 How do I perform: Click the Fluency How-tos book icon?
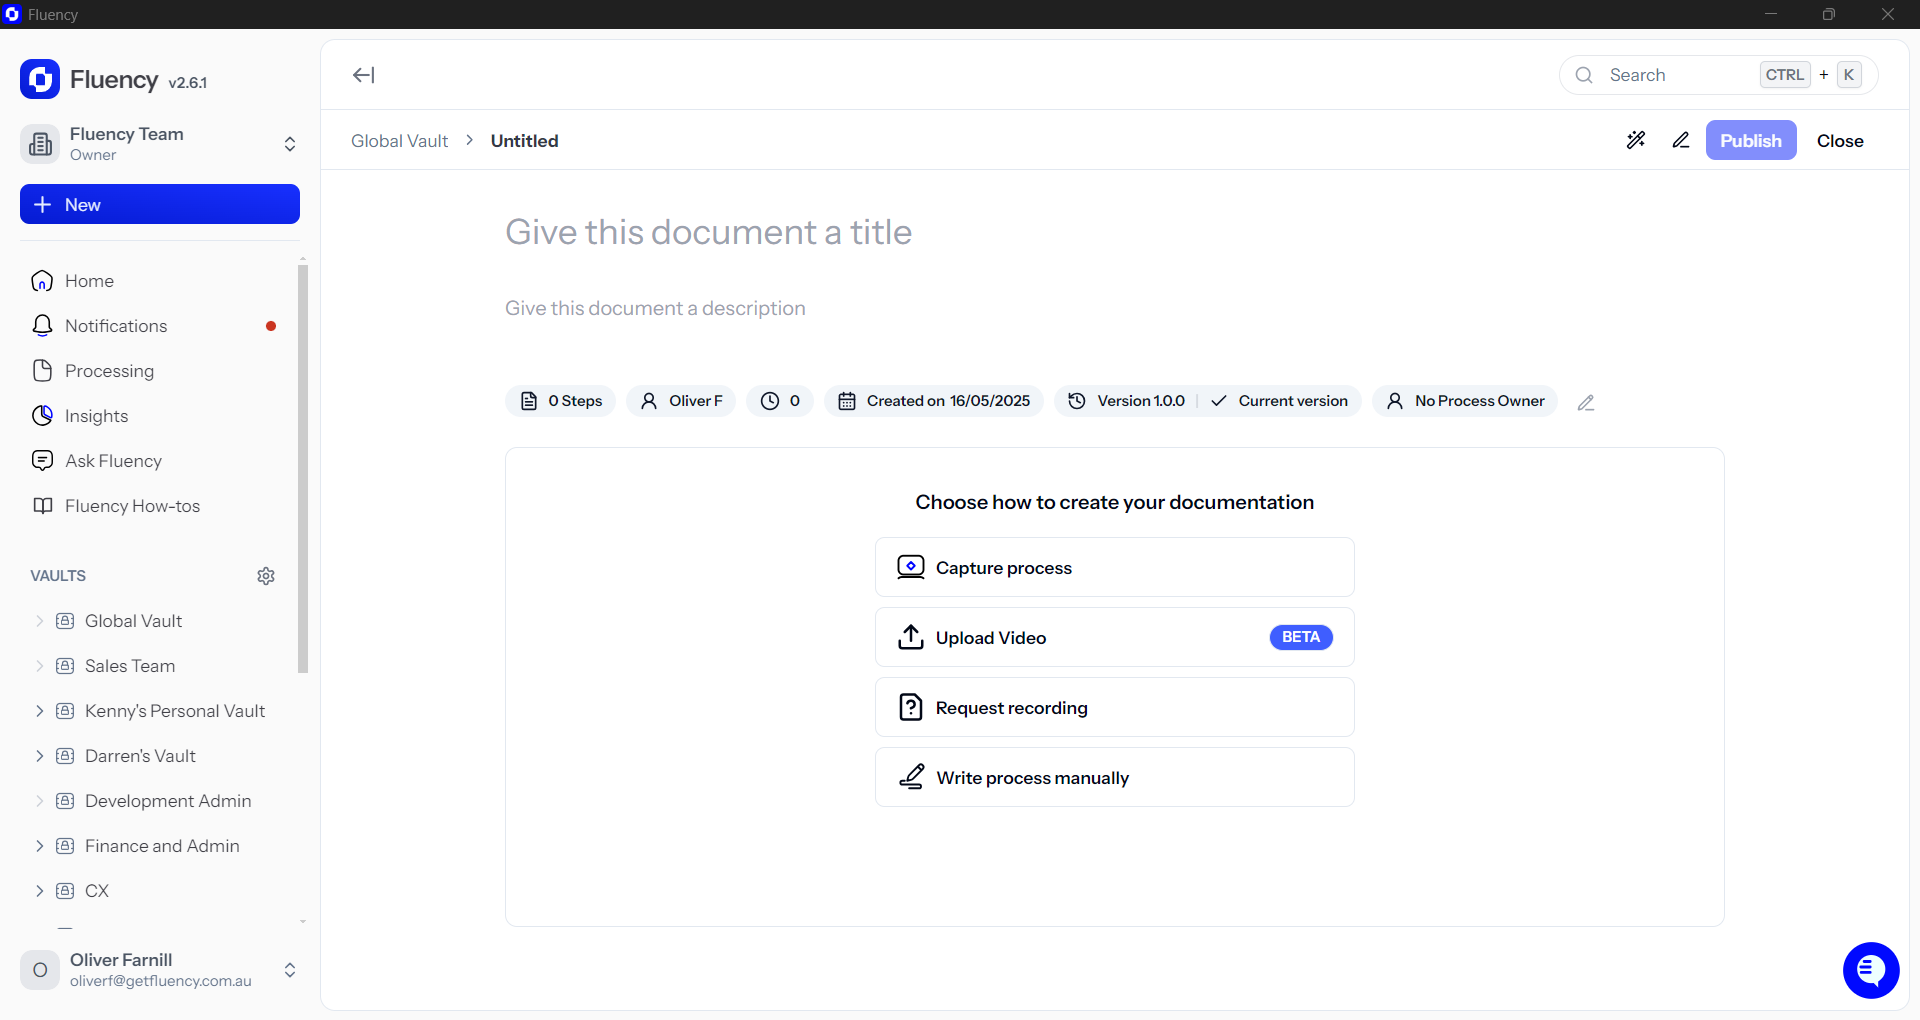tap(42, 506)
